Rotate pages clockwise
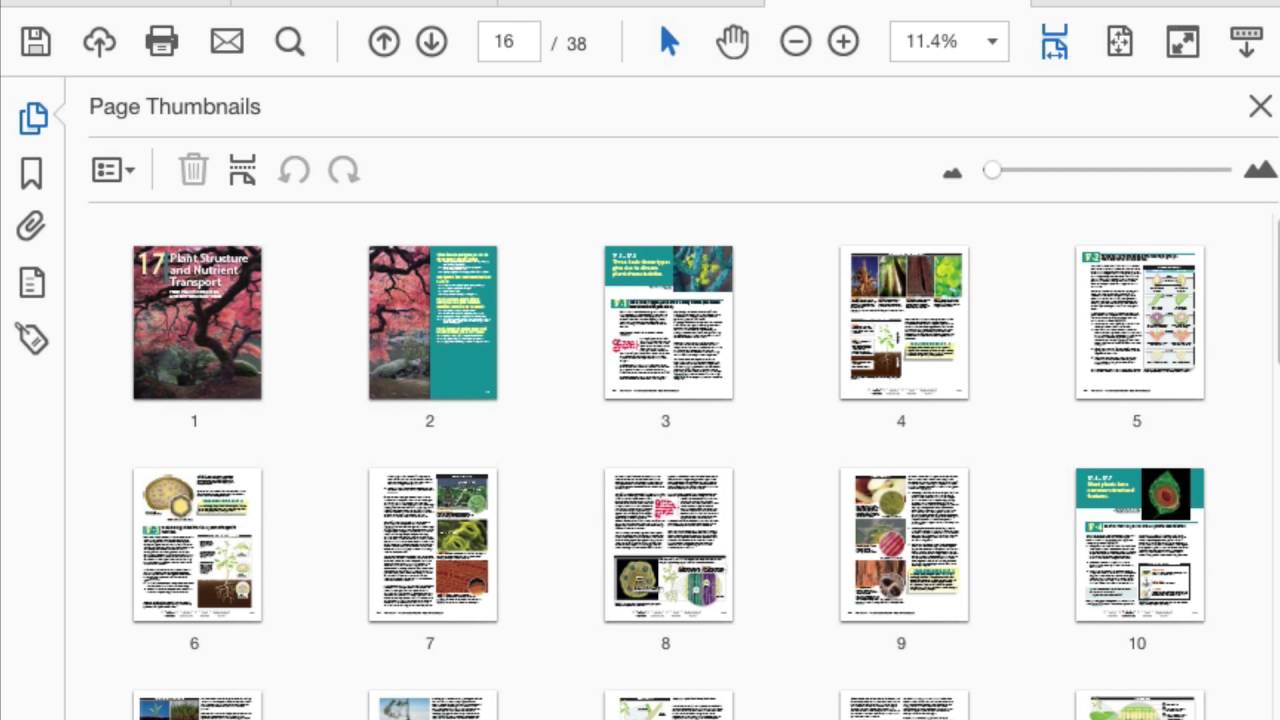This screenshot has width=1280, height=720. coord(343,170)
